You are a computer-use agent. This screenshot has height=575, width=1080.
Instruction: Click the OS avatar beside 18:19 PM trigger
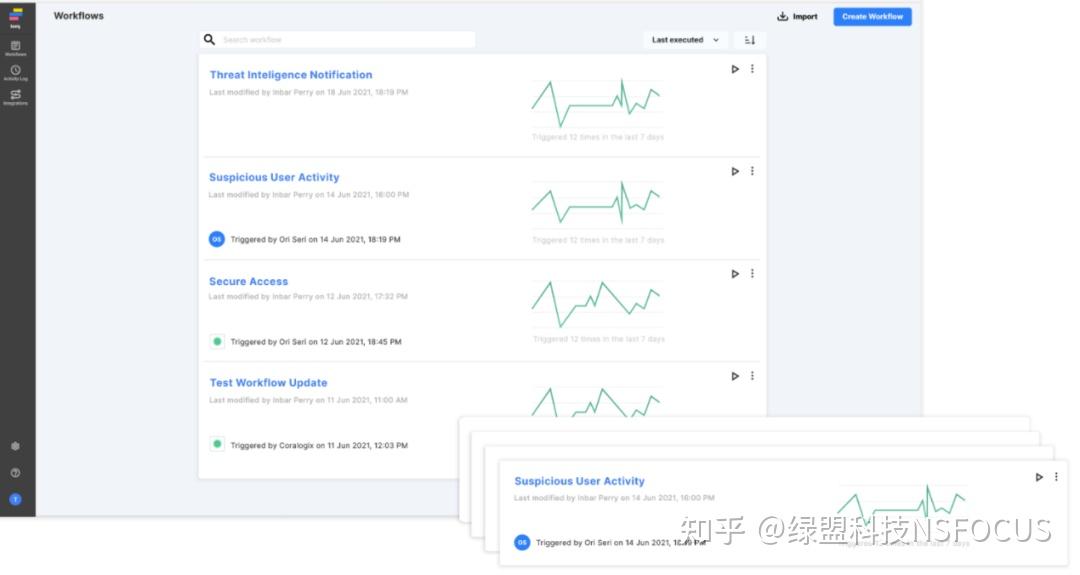[x=217, y=239]
